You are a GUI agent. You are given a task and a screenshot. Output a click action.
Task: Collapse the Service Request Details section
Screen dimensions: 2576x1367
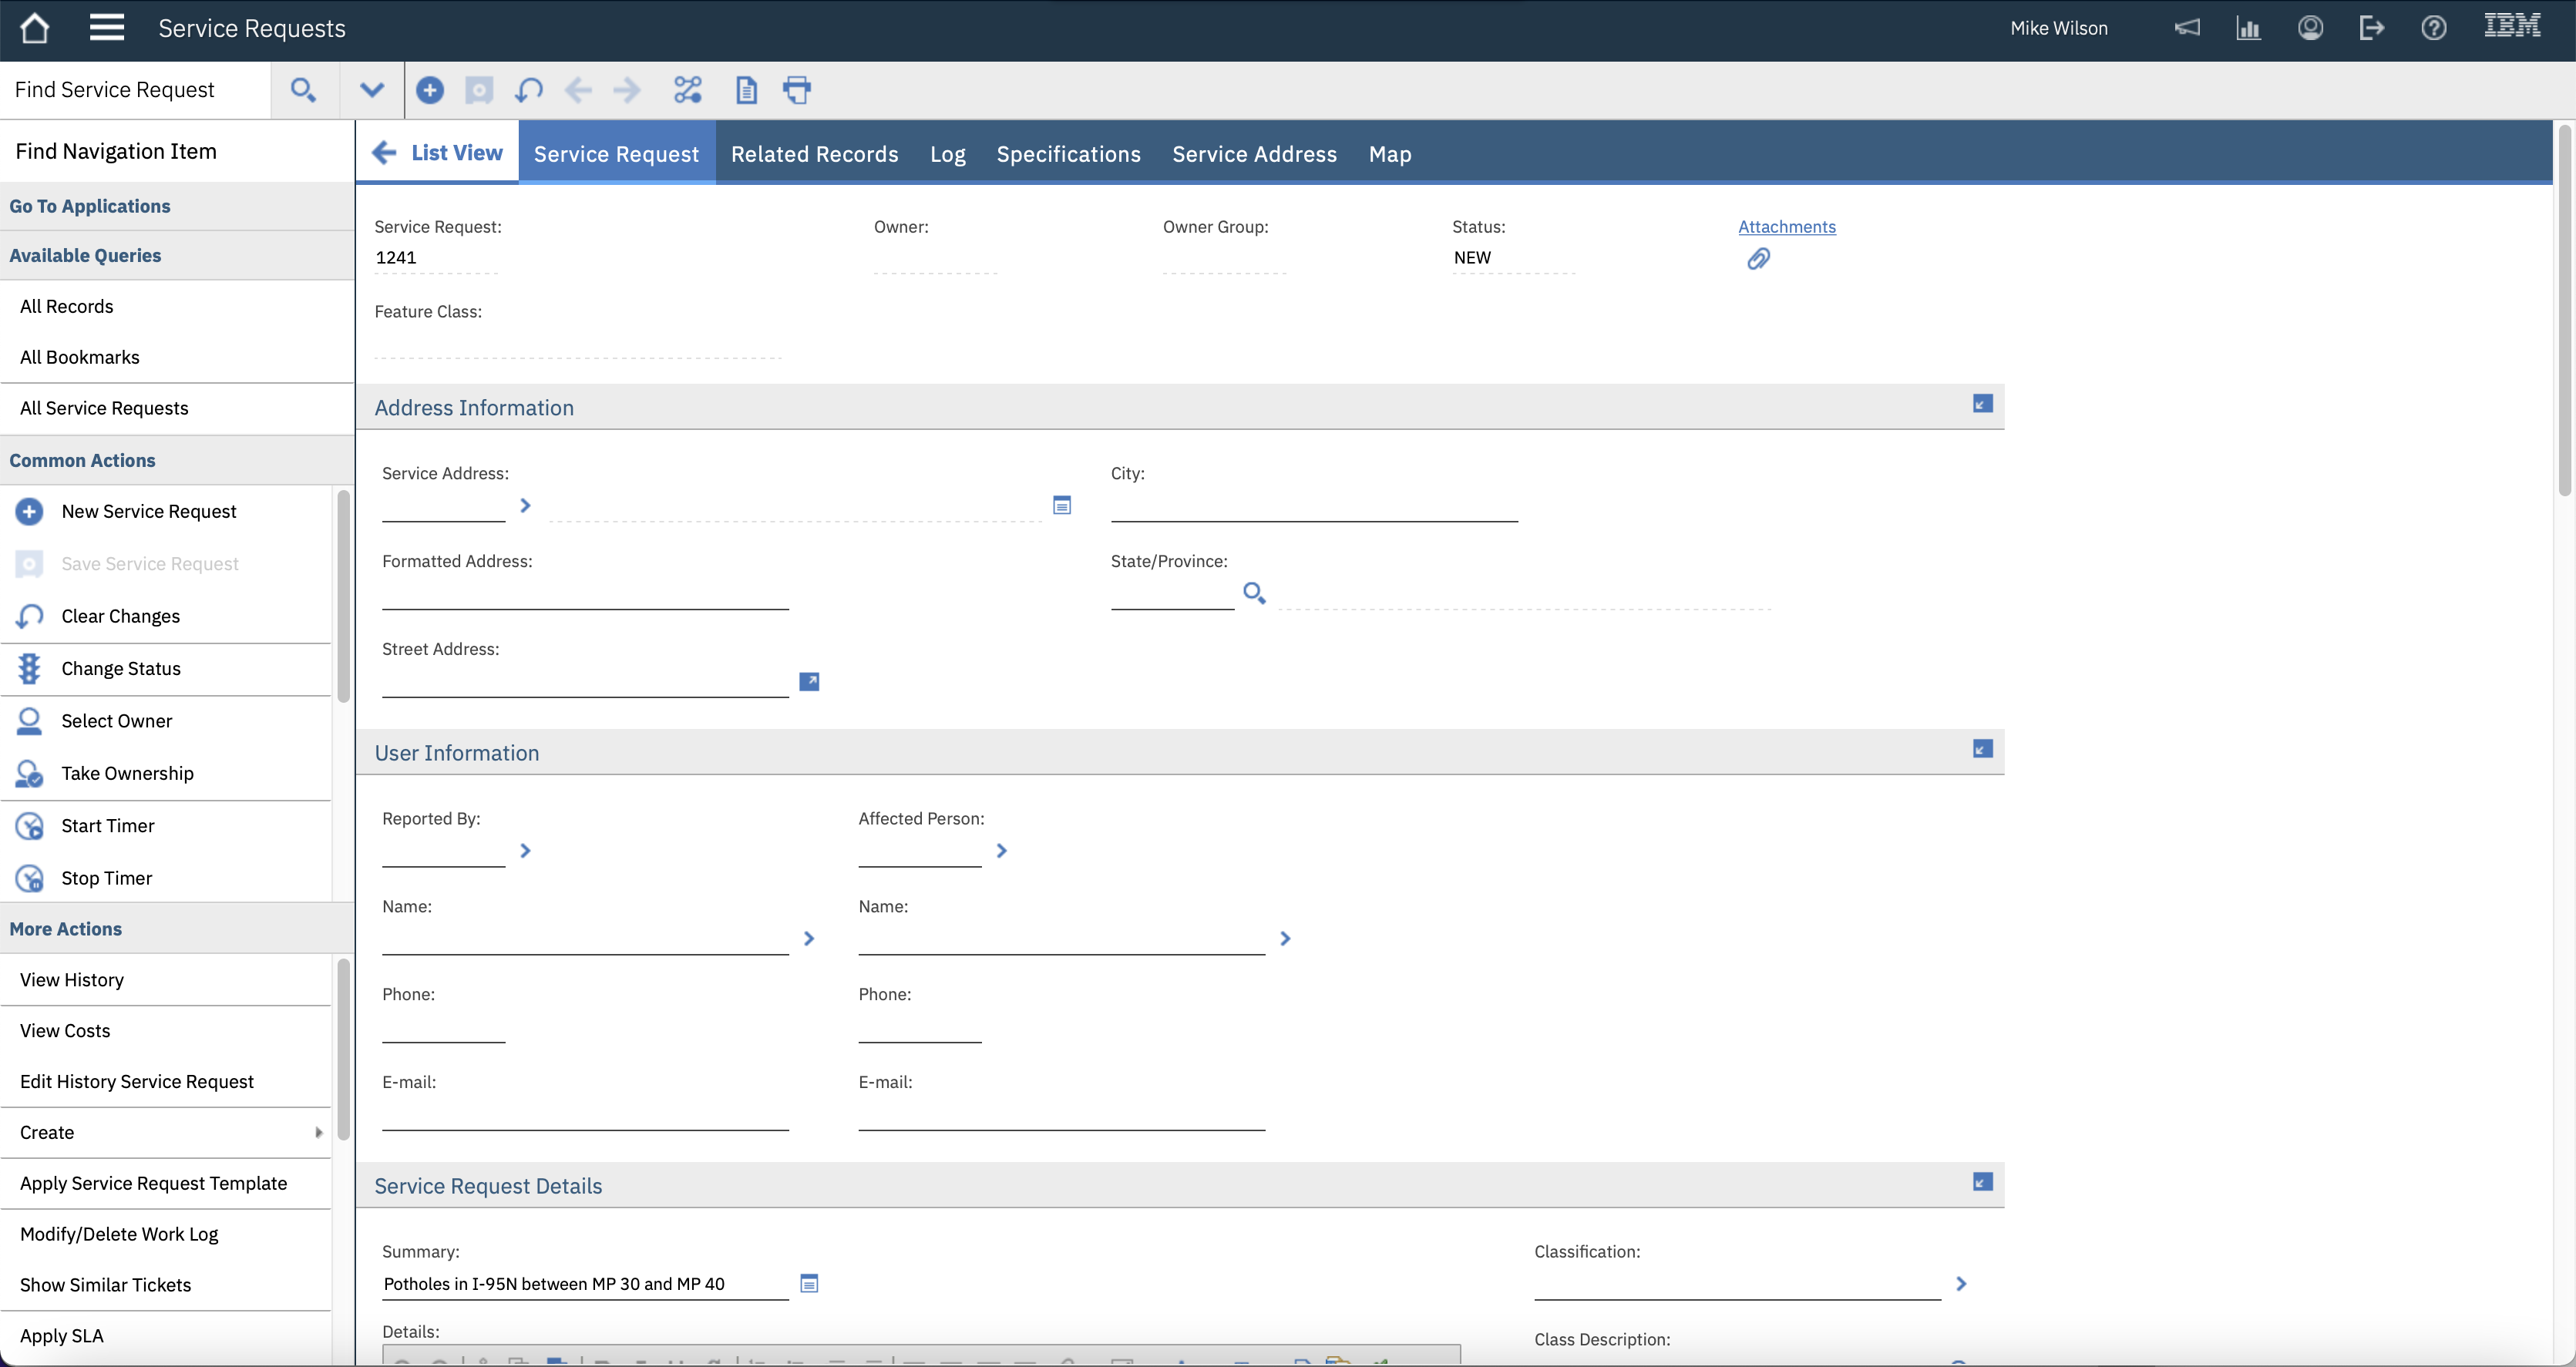tap(1982, 1182)
